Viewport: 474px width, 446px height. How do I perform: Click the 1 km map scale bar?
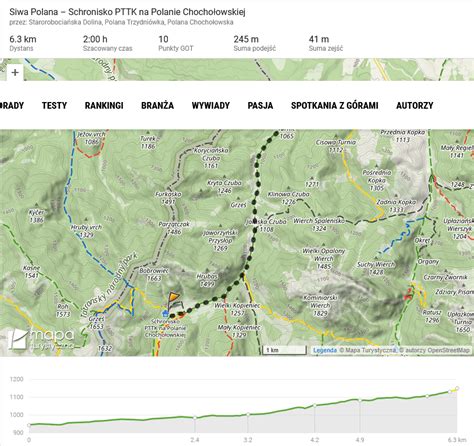coord(284,350)
